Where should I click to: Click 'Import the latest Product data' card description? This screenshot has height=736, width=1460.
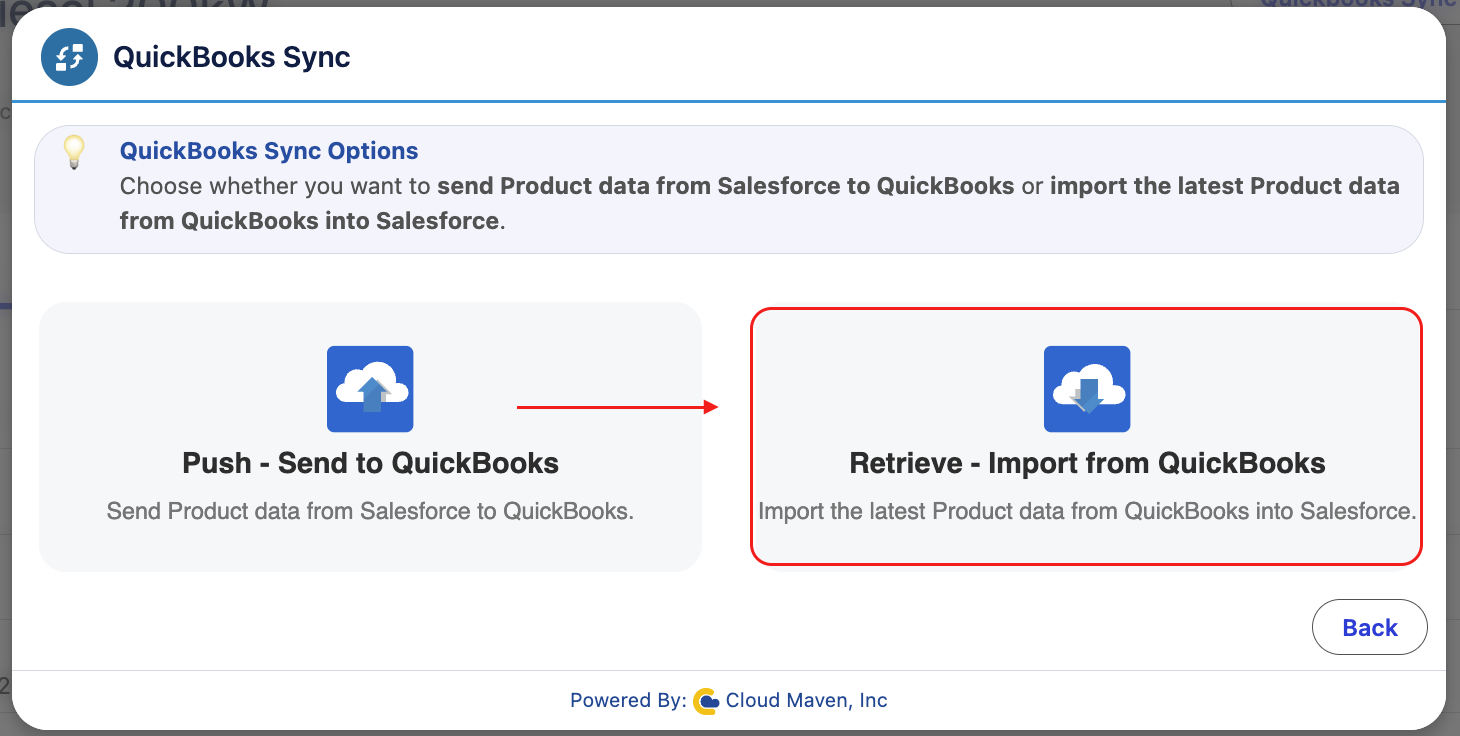tap(1087, 511)
